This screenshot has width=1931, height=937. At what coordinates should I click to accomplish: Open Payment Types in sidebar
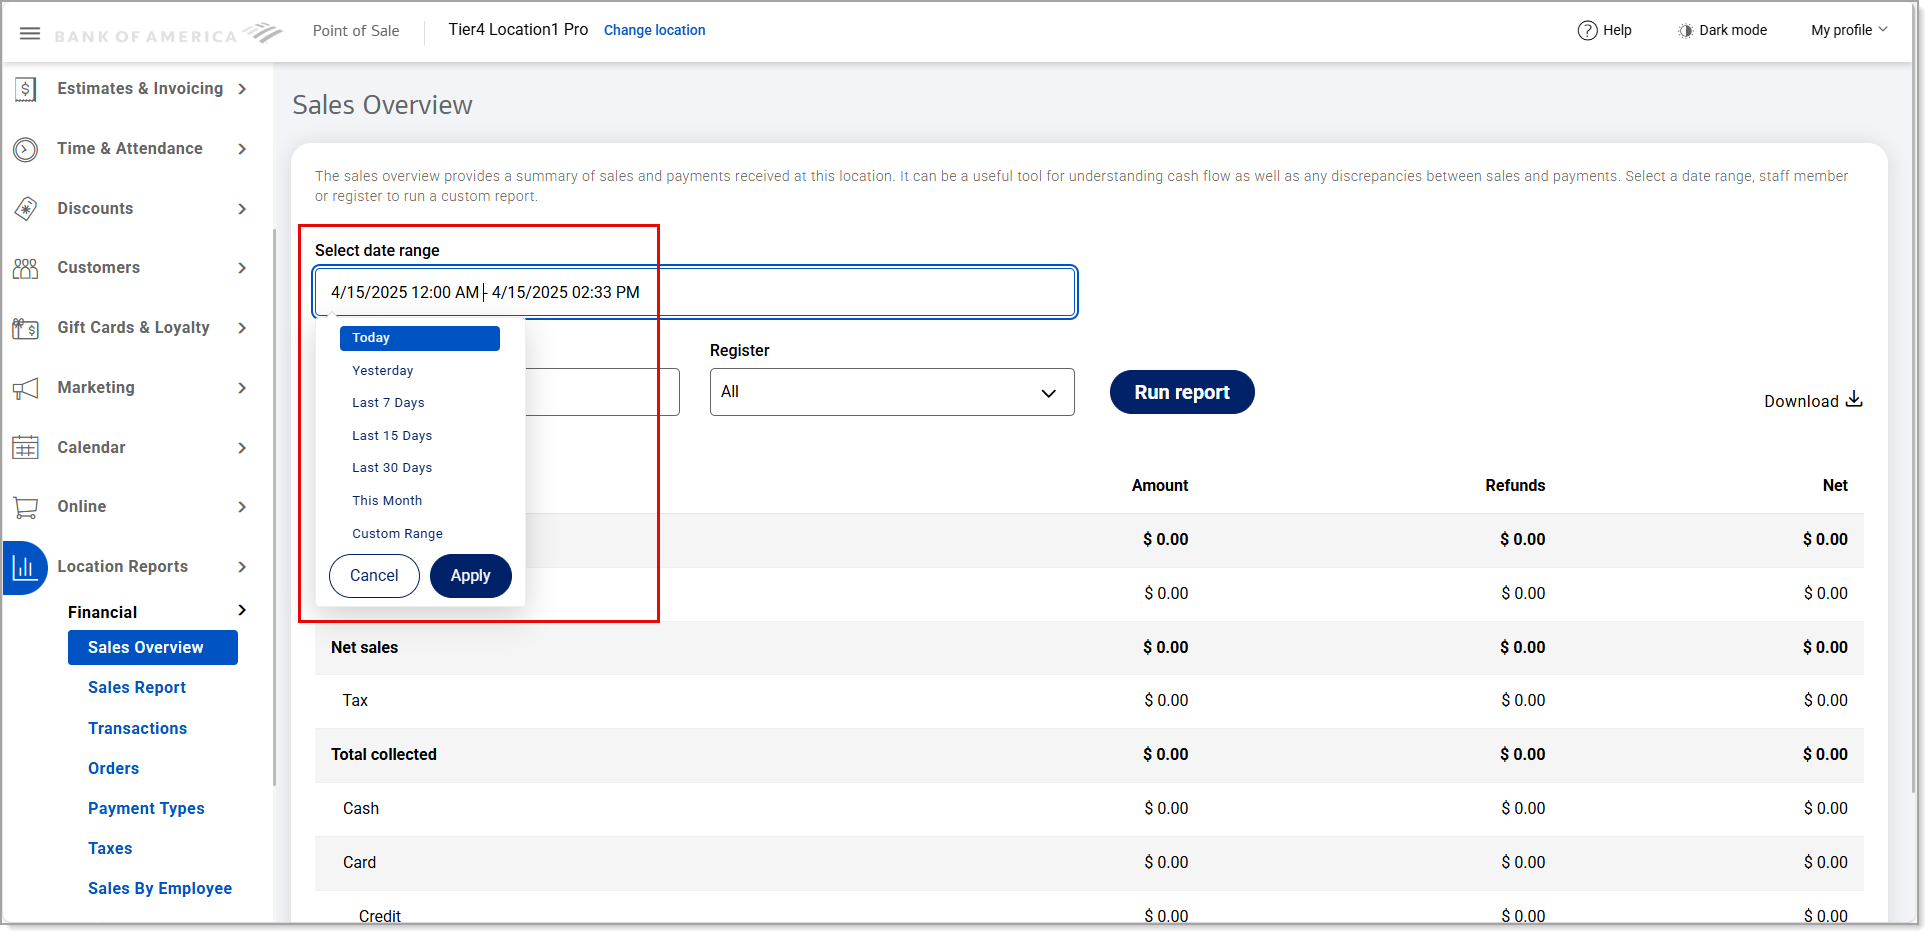pyautogui.click(x=146, y=809)
